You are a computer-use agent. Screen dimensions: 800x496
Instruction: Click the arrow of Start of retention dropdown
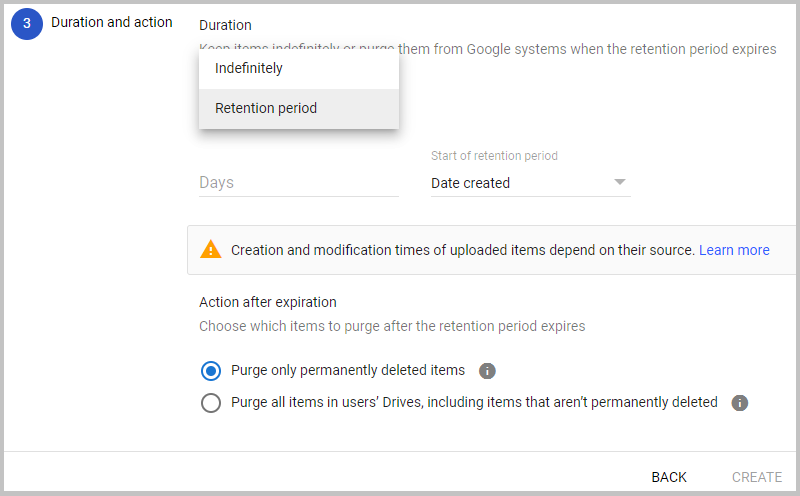620,182
